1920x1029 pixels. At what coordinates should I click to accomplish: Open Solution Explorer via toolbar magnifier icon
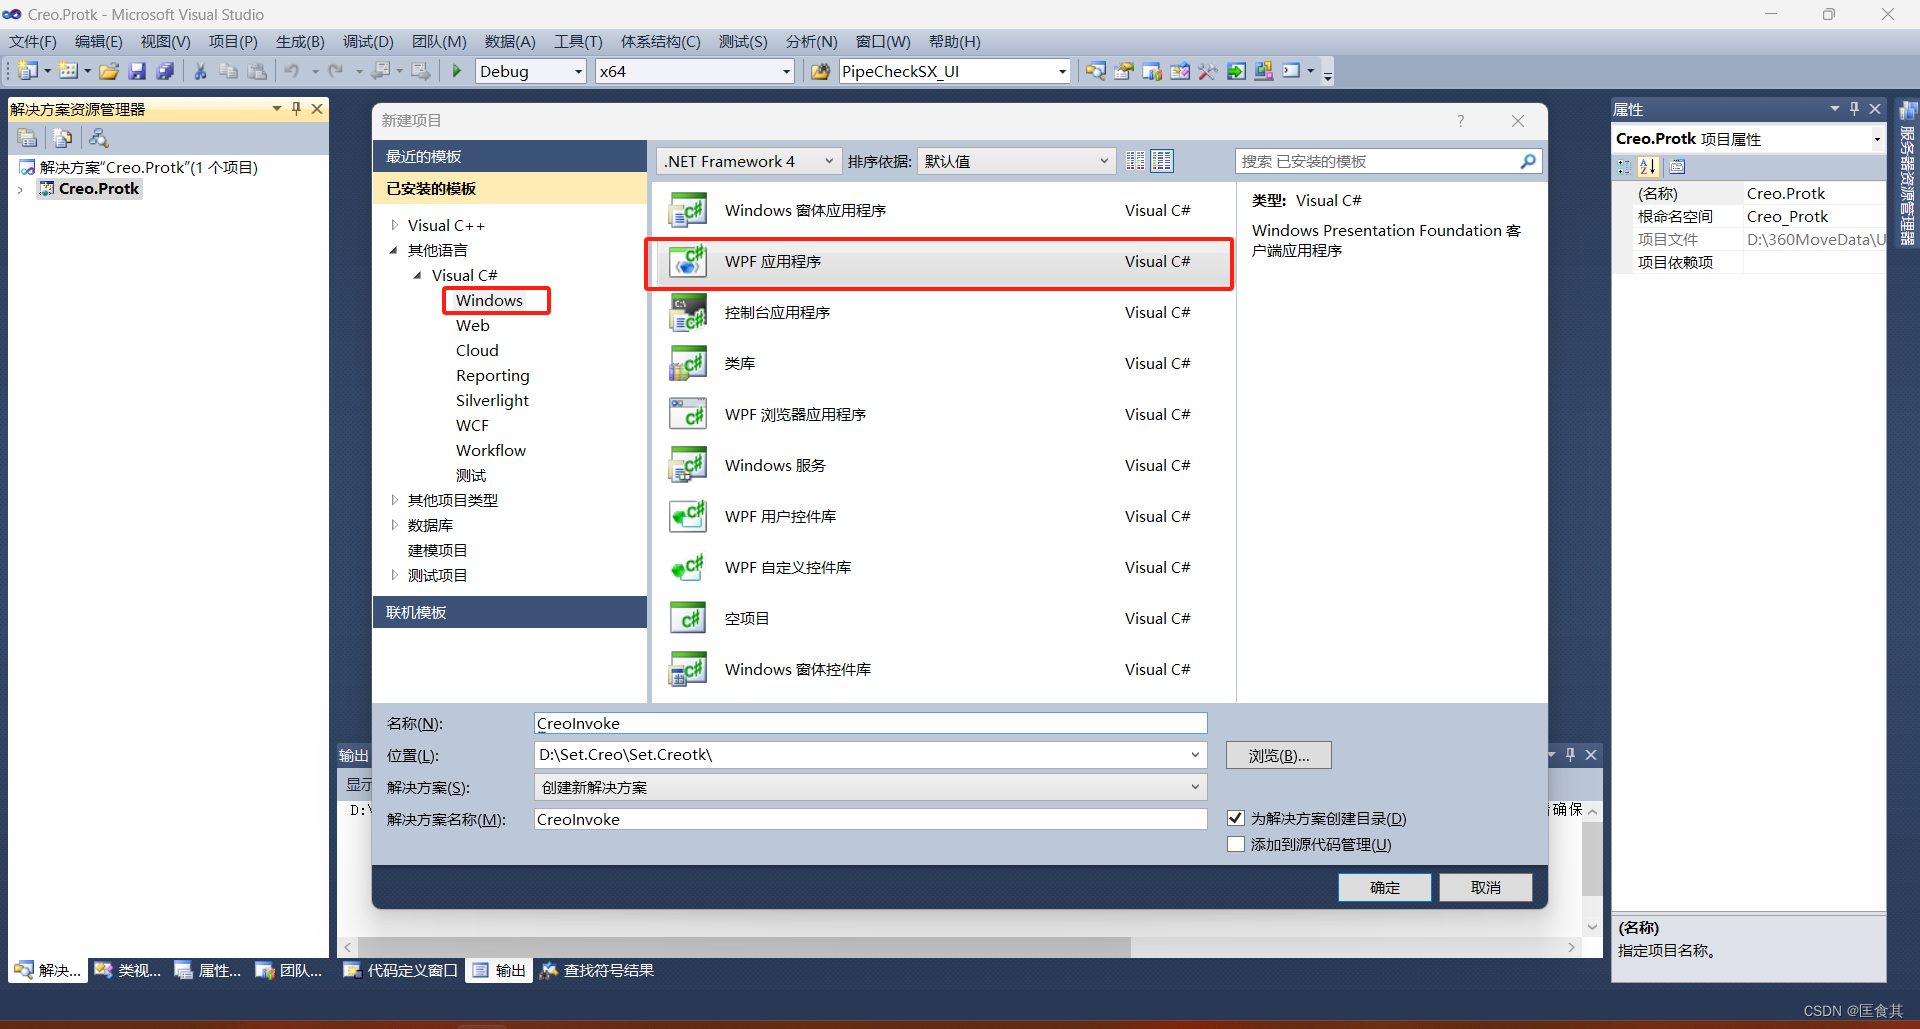(x=1096, y=71)
